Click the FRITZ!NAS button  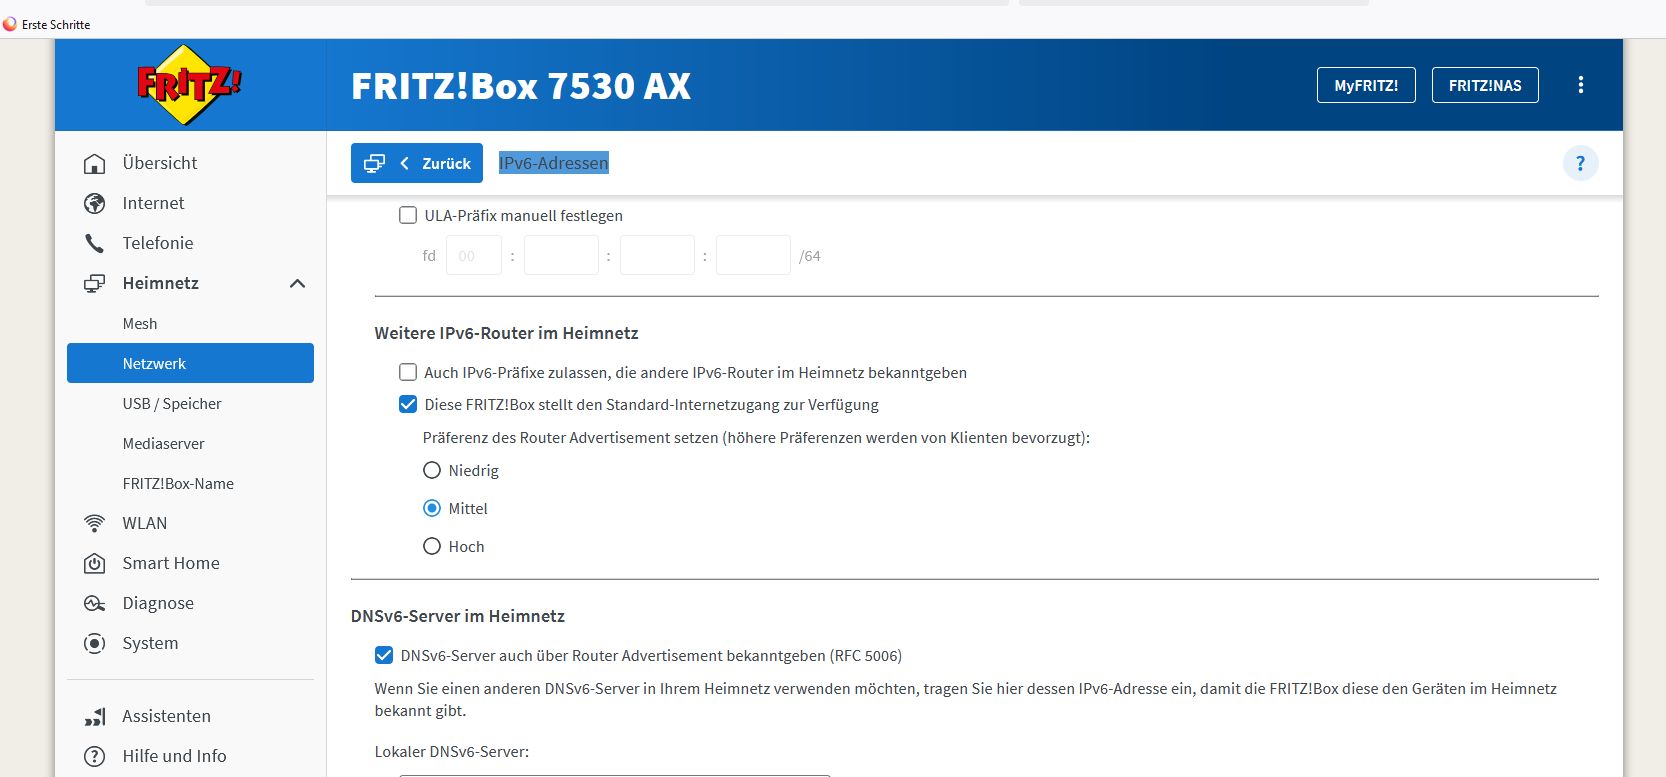(1485, 85)
